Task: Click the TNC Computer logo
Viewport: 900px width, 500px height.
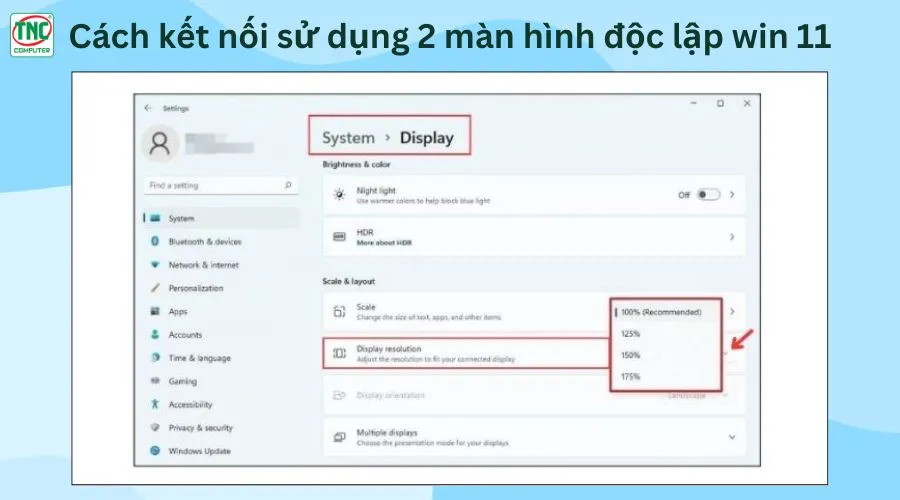Action: click(32, 34)
